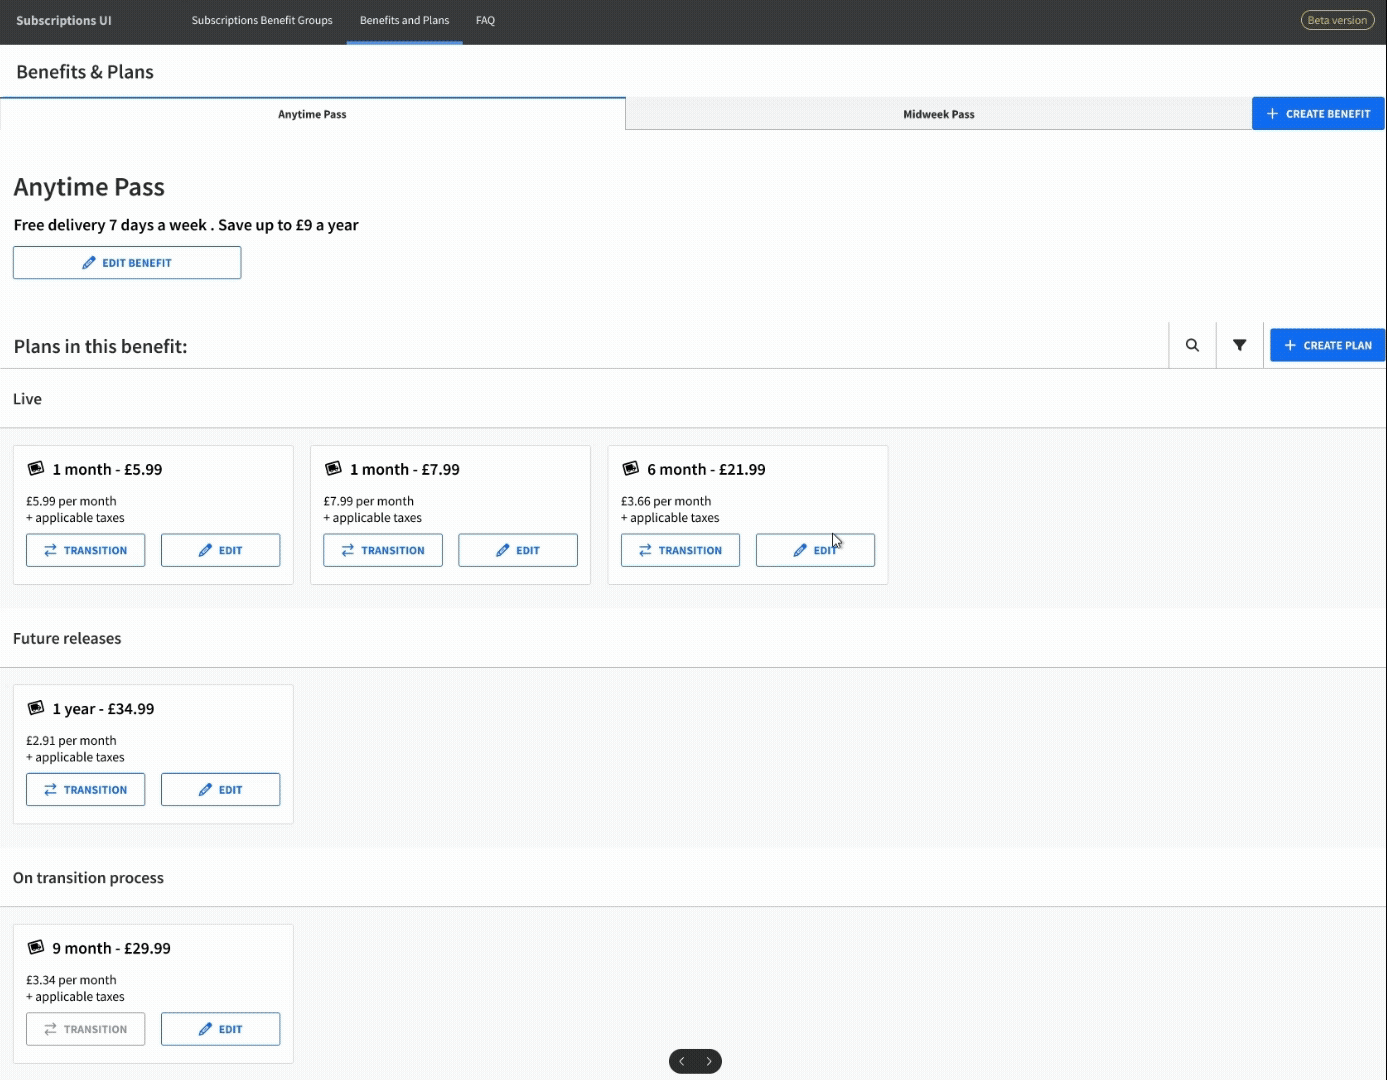Click the search magnifier icon
Image resolution: width=1387 pixels, height=1080 pixels.
pyautogui.click(x=1192, y=345)
